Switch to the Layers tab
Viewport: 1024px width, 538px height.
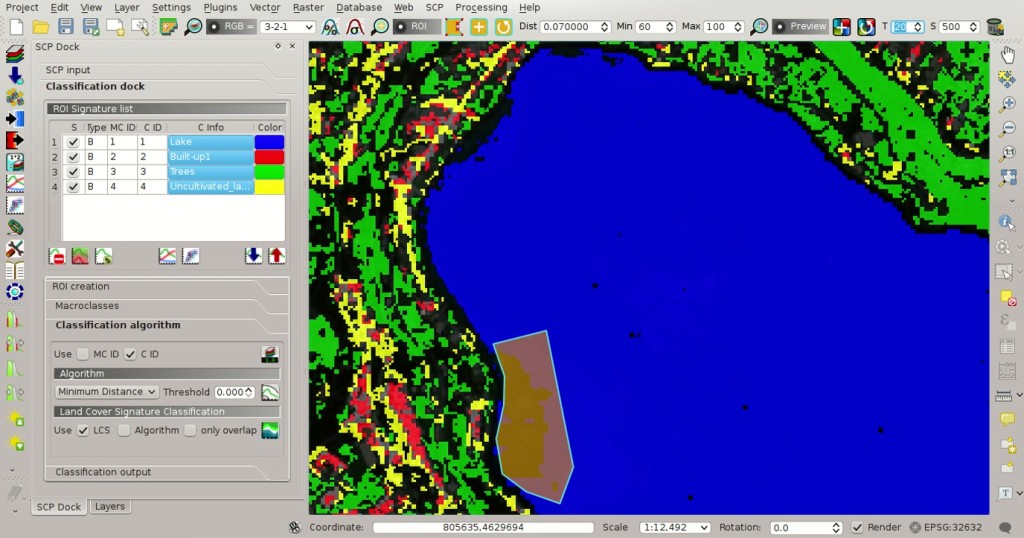tap(110, 507)
